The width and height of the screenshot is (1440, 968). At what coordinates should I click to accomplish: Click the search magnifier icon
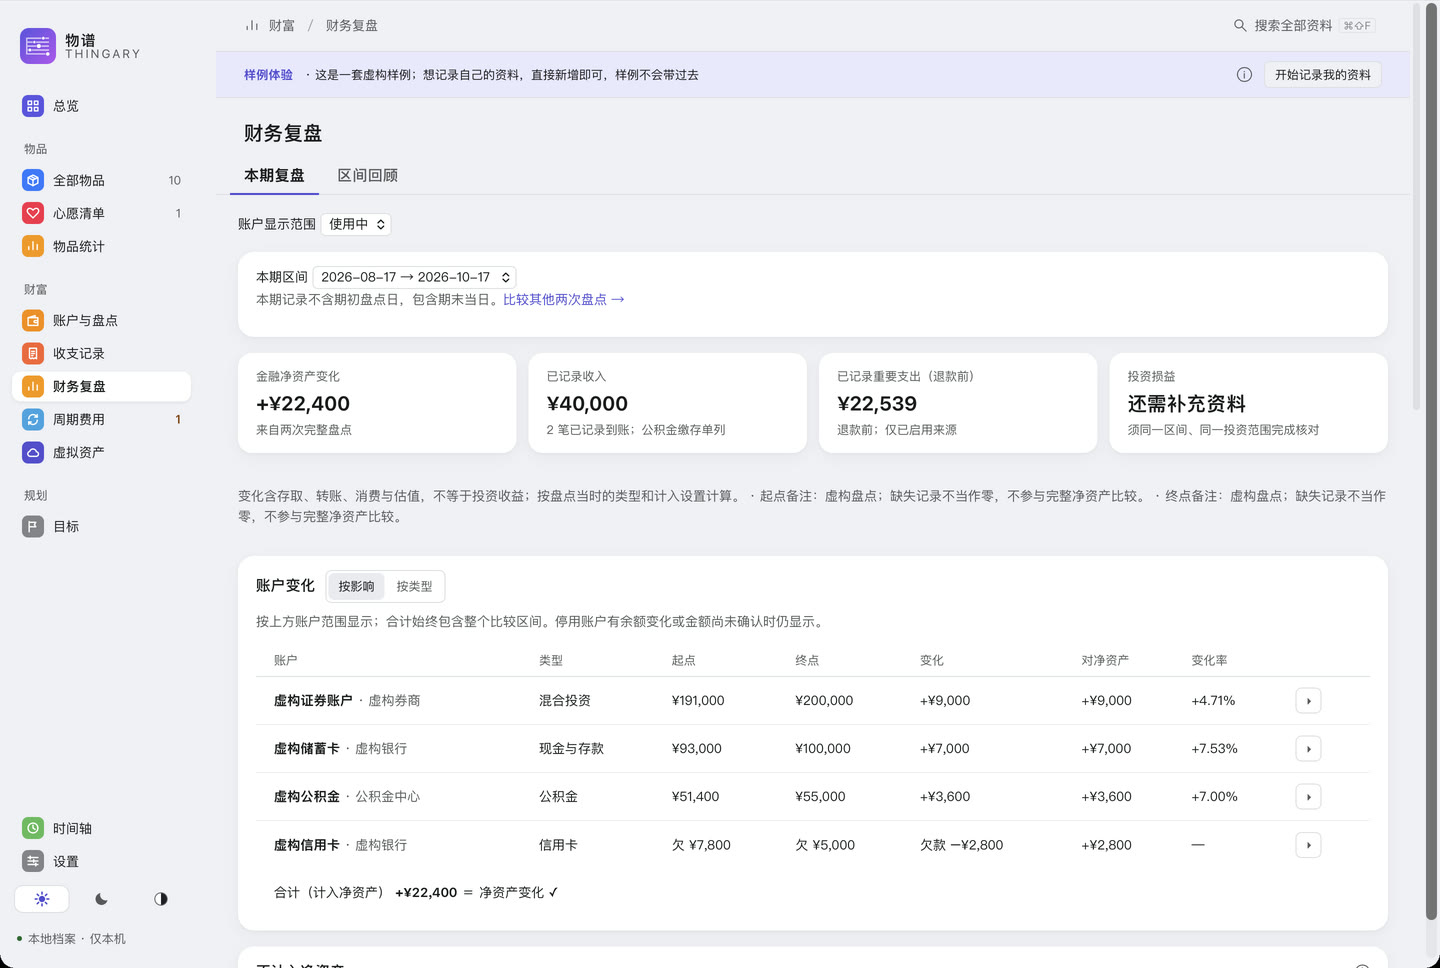(x=1240, y=26)
